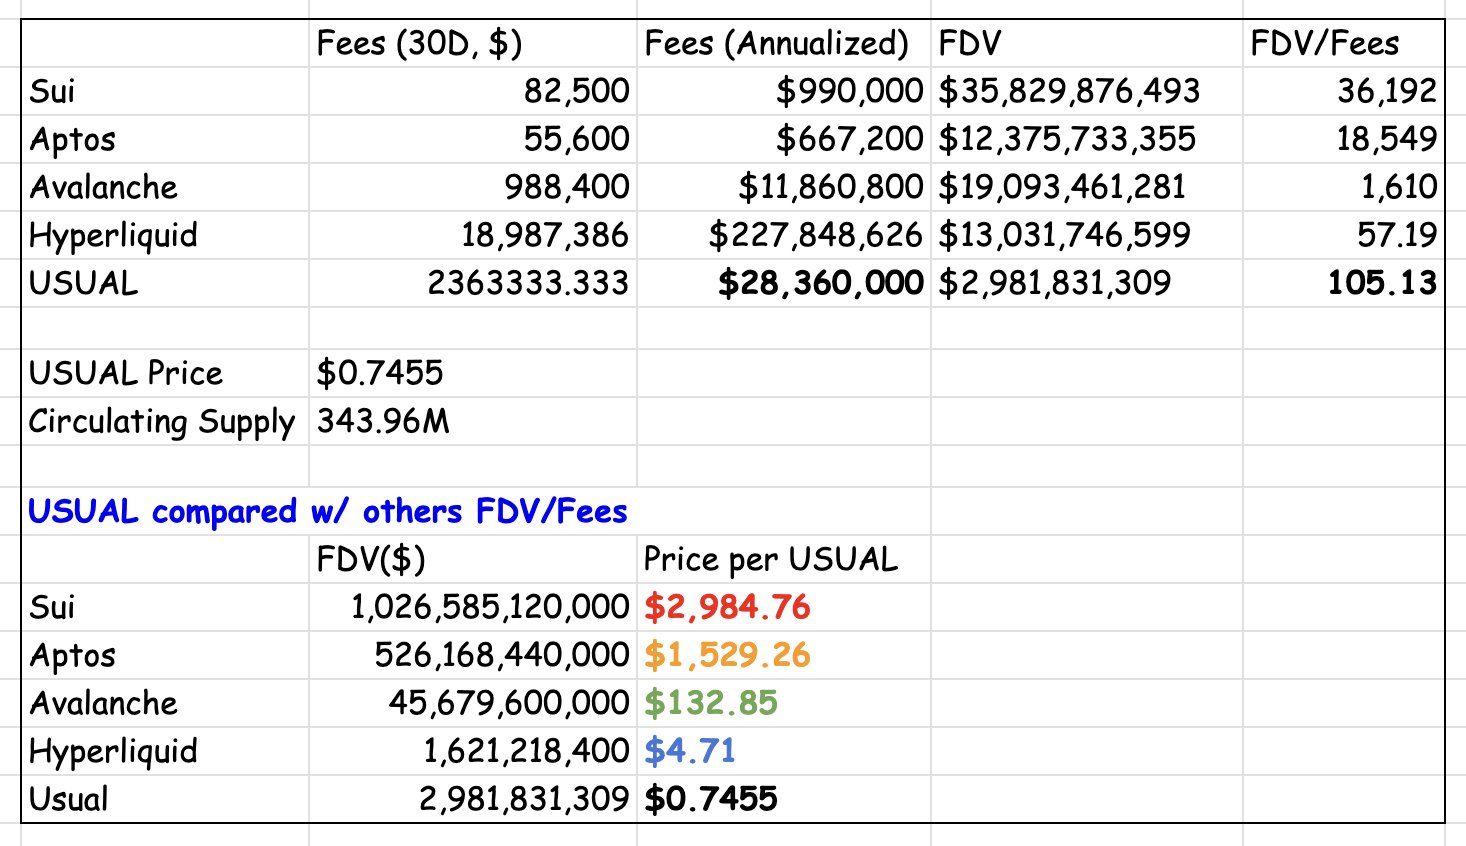This screenshot has height=846, width=1466.
Task: Select the USUAL Price value $0.7455
Action: pos(380,374)
